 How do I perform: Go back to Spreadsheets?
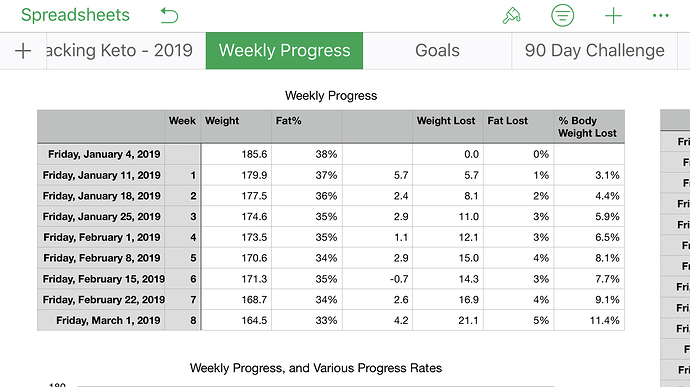tap(75, 15)
